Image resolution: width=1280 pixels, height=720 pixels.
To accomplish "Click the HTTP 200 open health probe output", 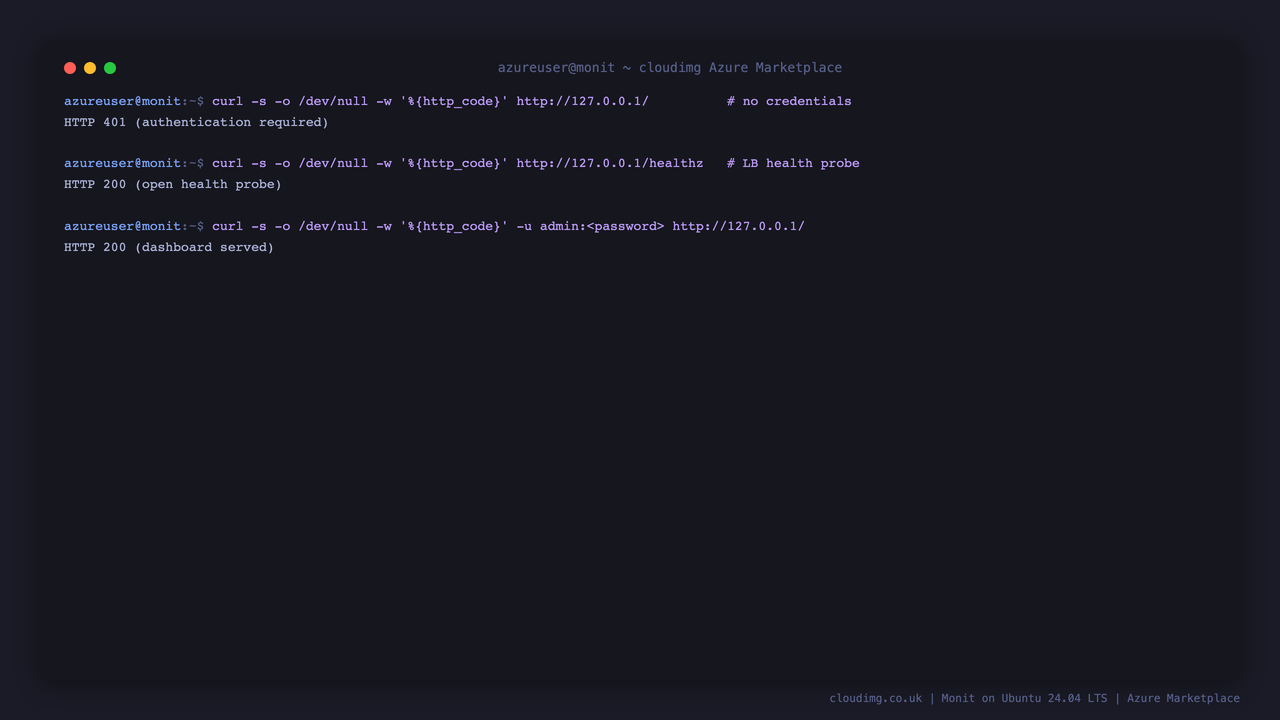I will click(173, 184).
